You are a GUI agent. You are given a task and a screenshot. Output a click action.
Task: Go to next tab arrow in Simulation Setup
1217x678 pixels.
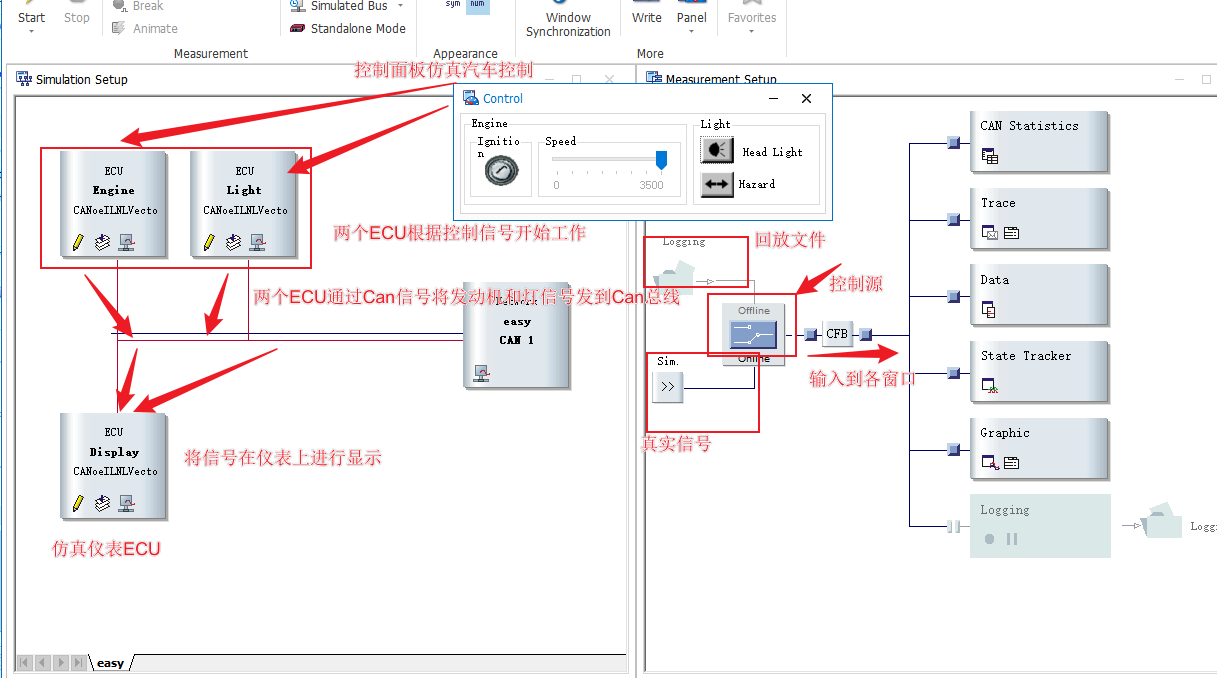coord(59,663)
